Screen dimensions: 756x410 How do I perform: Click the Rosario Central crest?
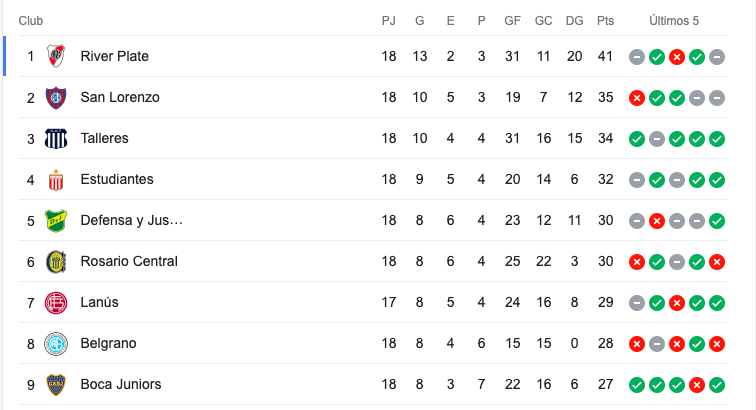pos(56,262)
